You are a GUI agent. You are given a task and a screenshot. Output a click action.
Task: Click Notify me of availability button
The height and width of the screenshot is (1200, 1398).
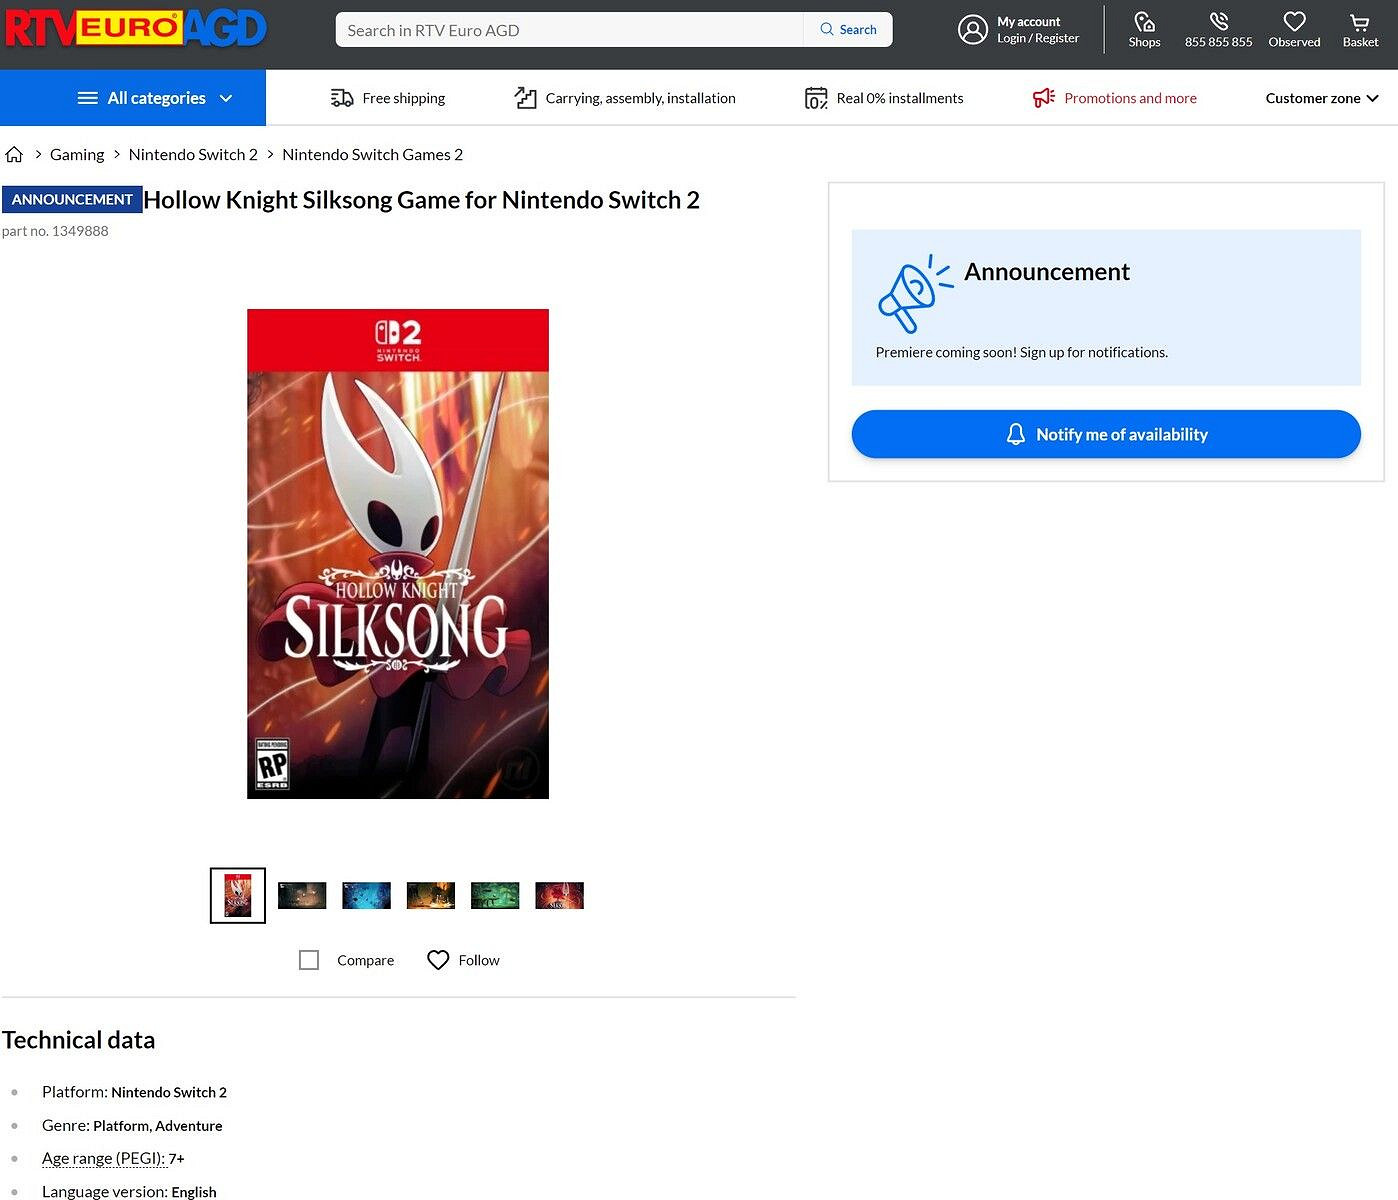tap(1105, 434)
